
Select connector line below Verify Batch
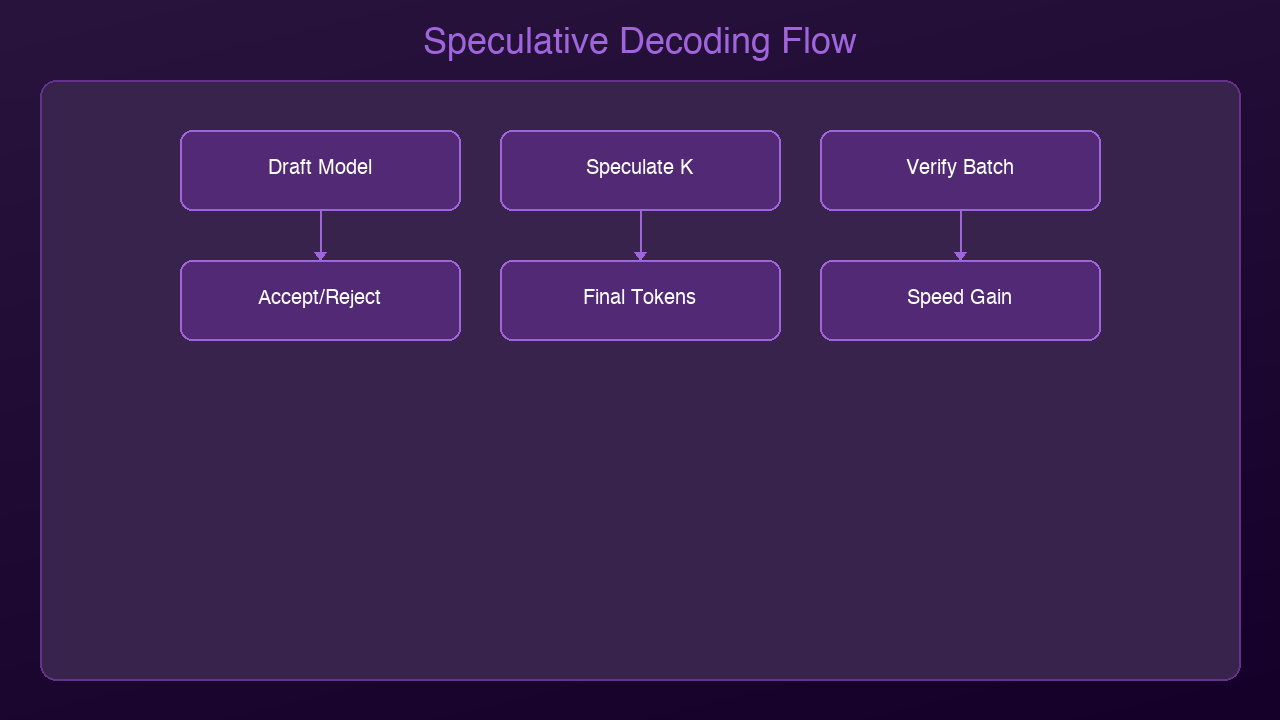point(961,230)
